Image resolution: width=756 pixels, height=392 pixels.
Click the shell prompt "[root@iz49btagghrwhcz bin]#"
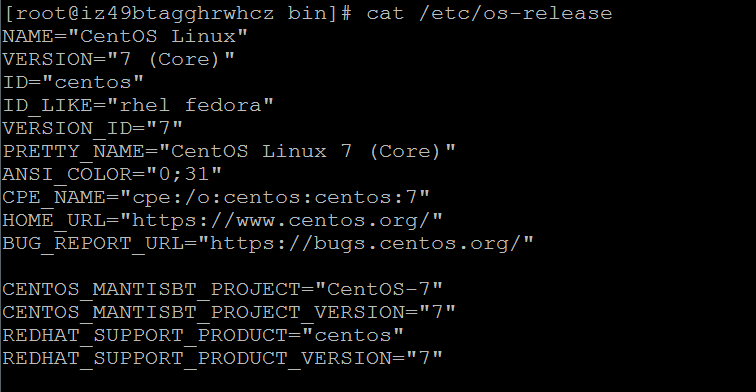point(177,14)
